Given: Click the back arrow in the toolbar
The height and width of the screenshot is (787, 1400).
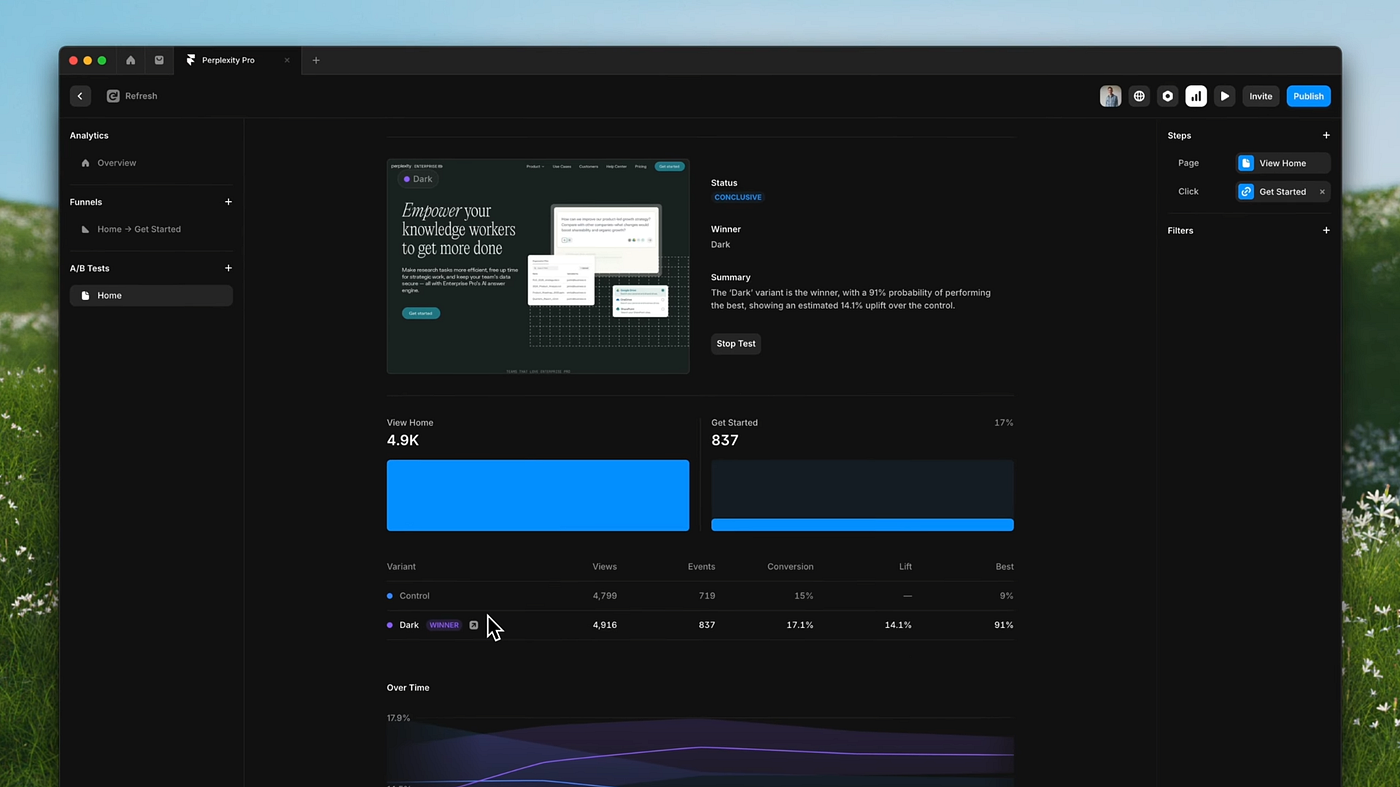Looking at the screenshot, I should click(x=80, y=95).
